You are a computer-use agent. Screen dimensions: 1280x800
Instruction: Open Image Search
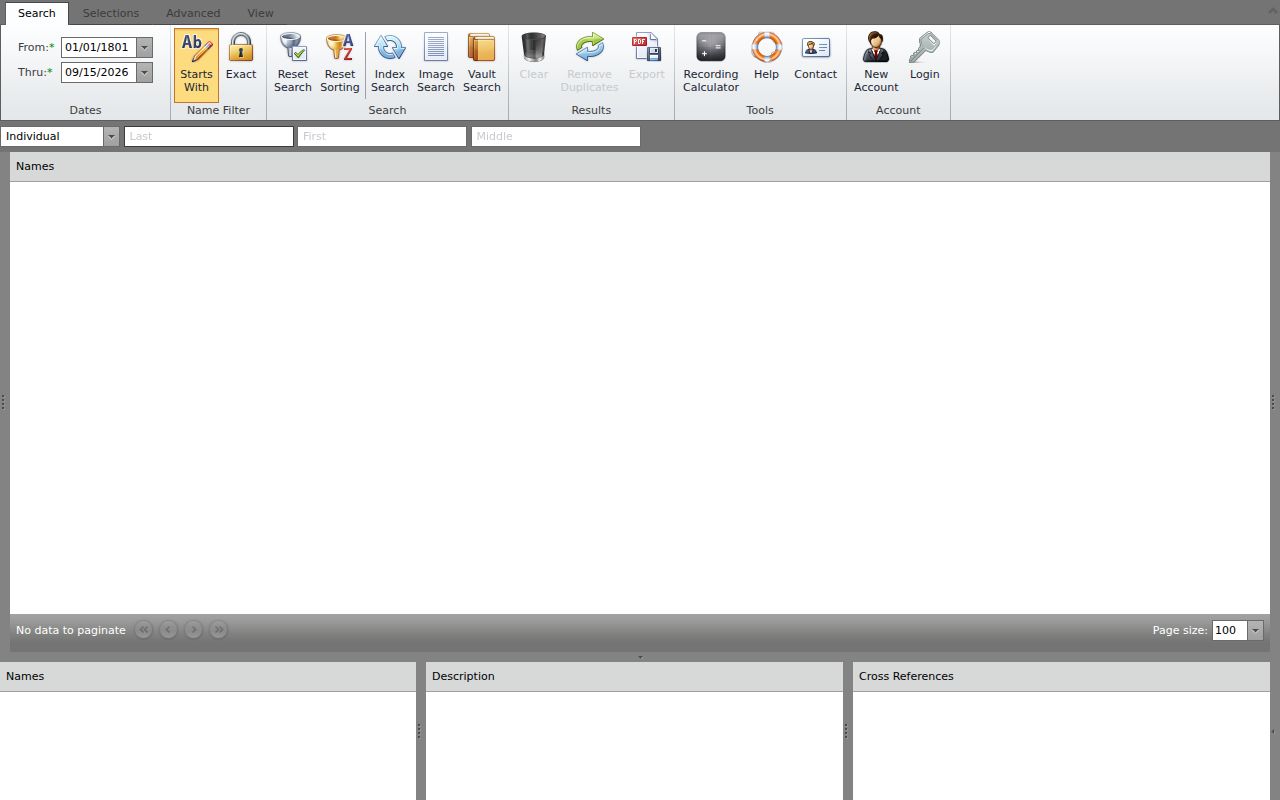(436, 64)
